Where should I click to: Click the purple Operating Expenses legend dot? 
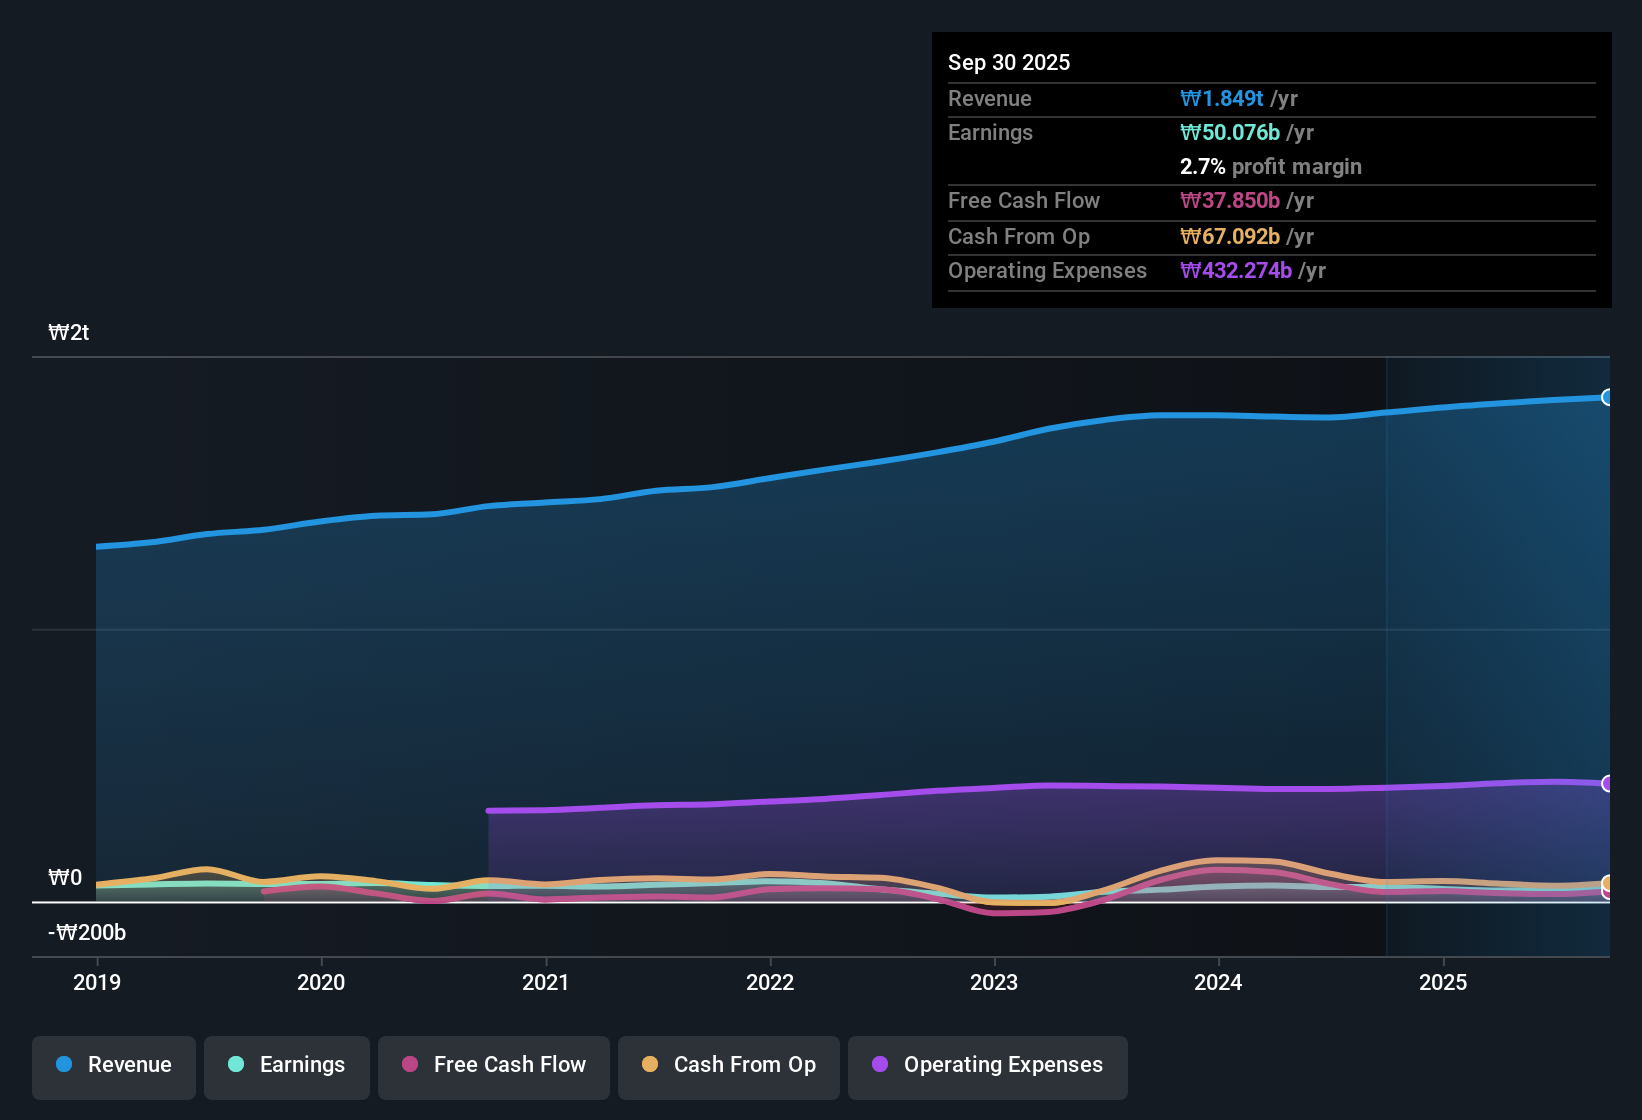point(880,1065)
